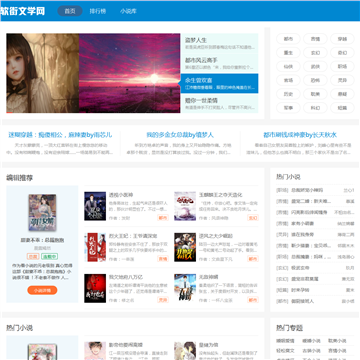Choose the 重生 genre pill
The height and width of the screenshot is (360, 360).
coord(288,53)
